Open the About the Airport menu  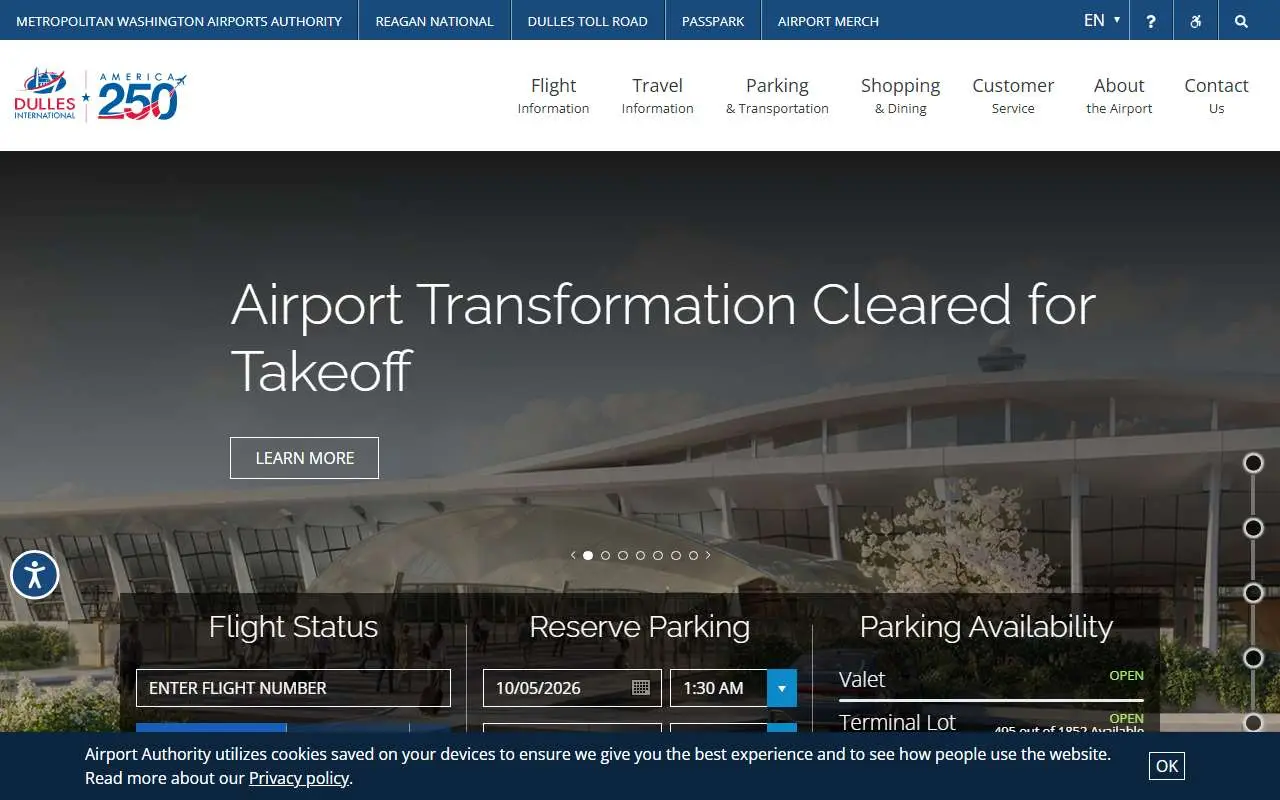coord(1119,96)
